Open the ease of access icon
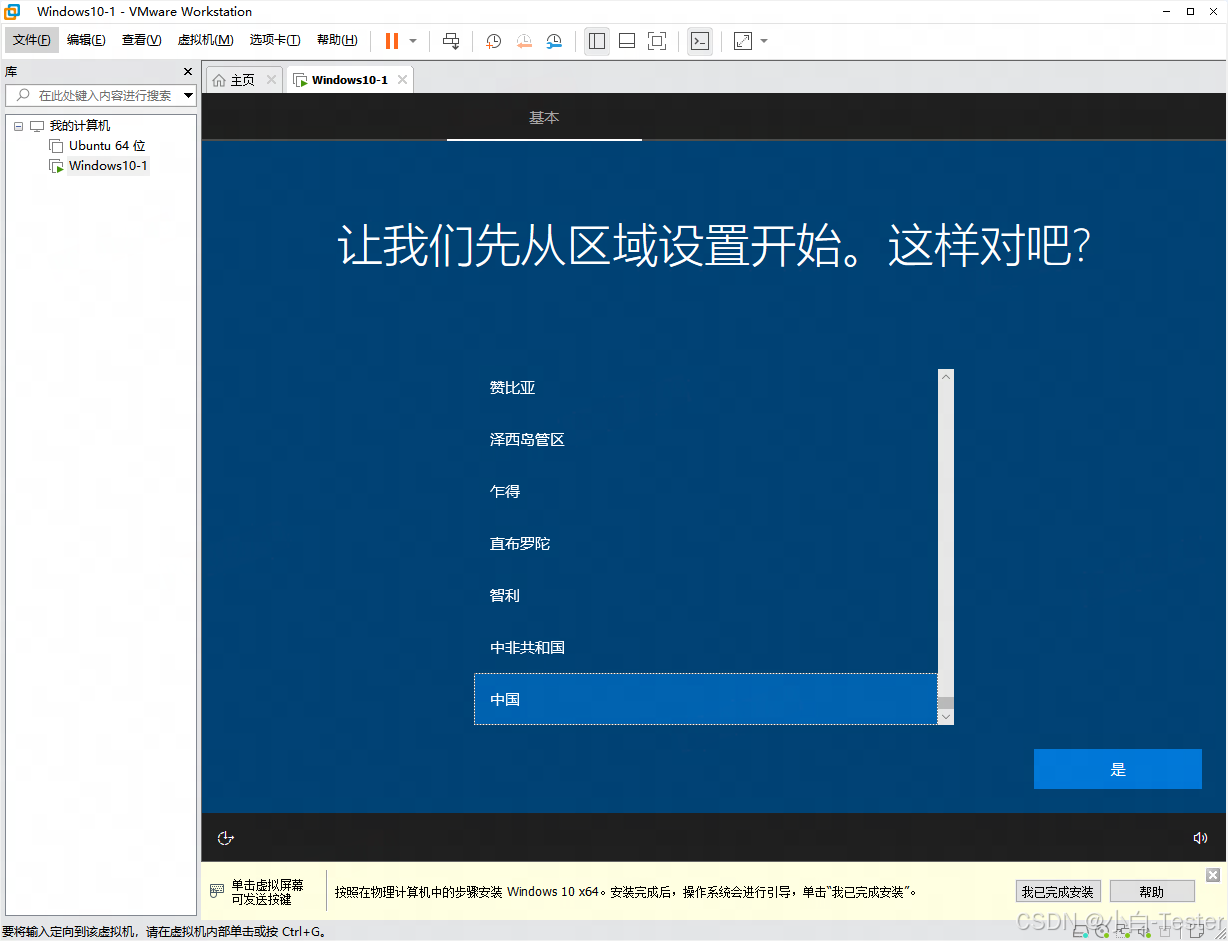Viewport: 1228px width, 941px height. tap(226, 838)
